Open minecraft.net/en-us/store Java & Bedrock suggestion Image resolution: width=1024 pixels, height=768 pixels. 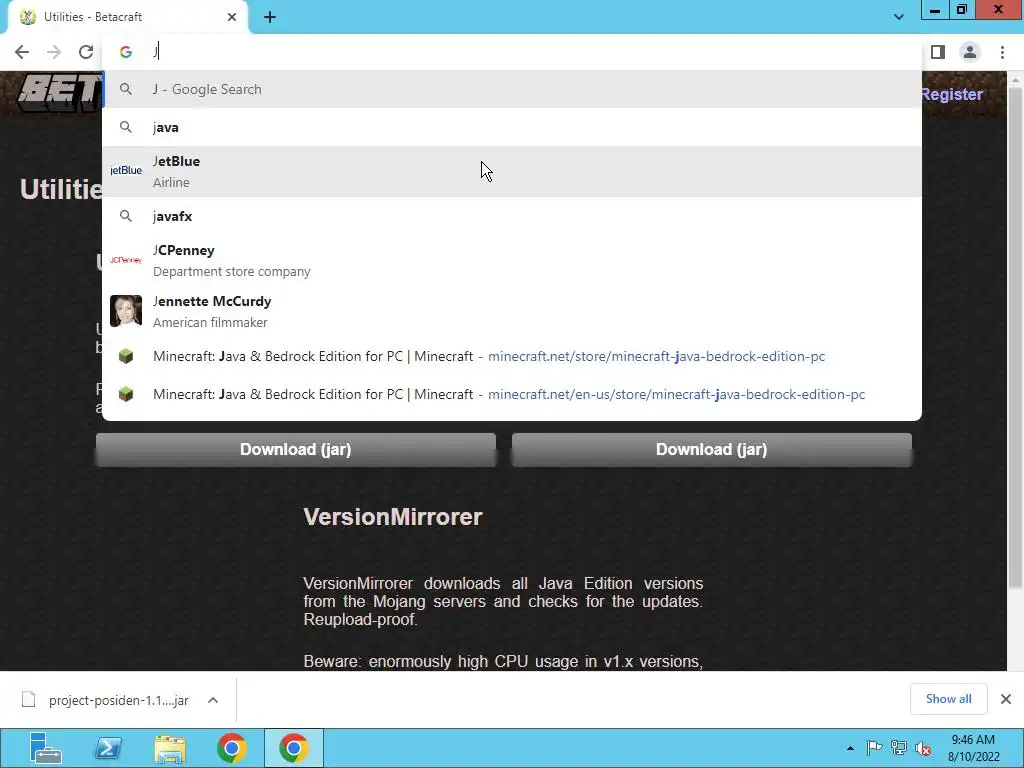512,394
